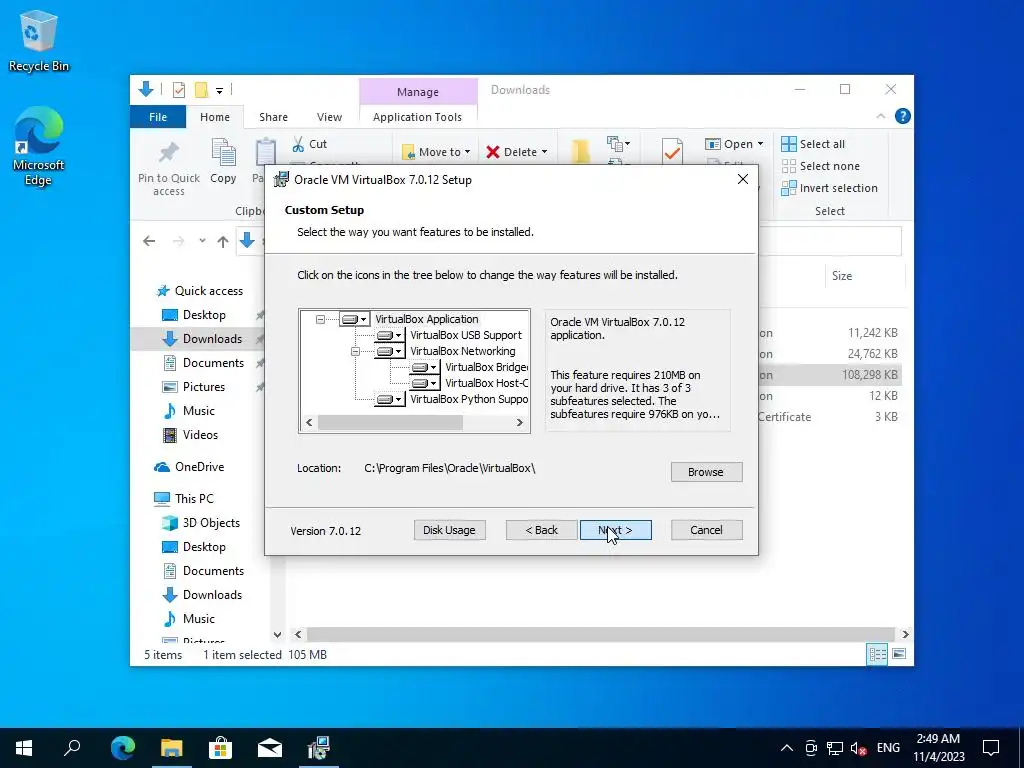1024x768 pixels.
Task: Open Recycle Bin desktop icon
Action: pyautogui.click(x=39, y=41)
